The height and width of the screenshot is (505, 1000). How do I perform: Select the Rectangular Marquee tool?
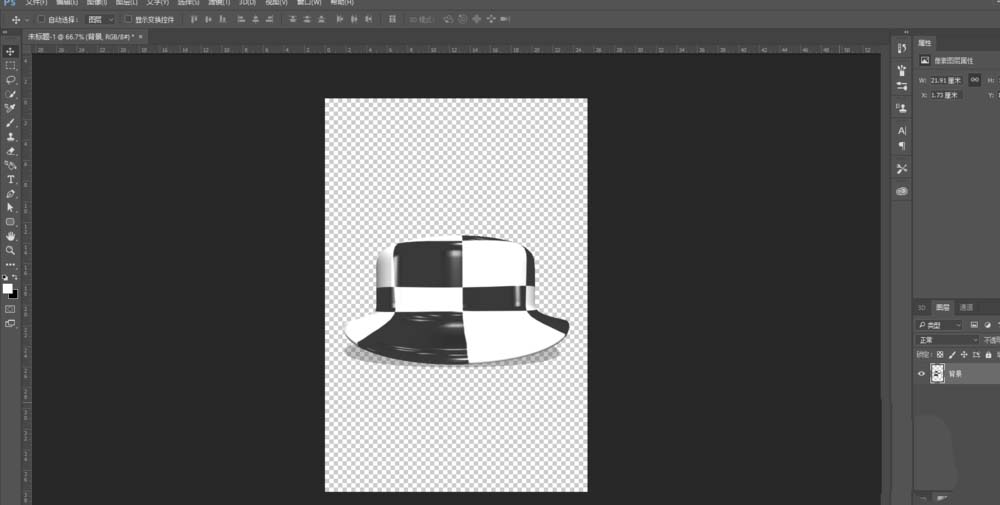pyautogui.click(x=10, y=66)
